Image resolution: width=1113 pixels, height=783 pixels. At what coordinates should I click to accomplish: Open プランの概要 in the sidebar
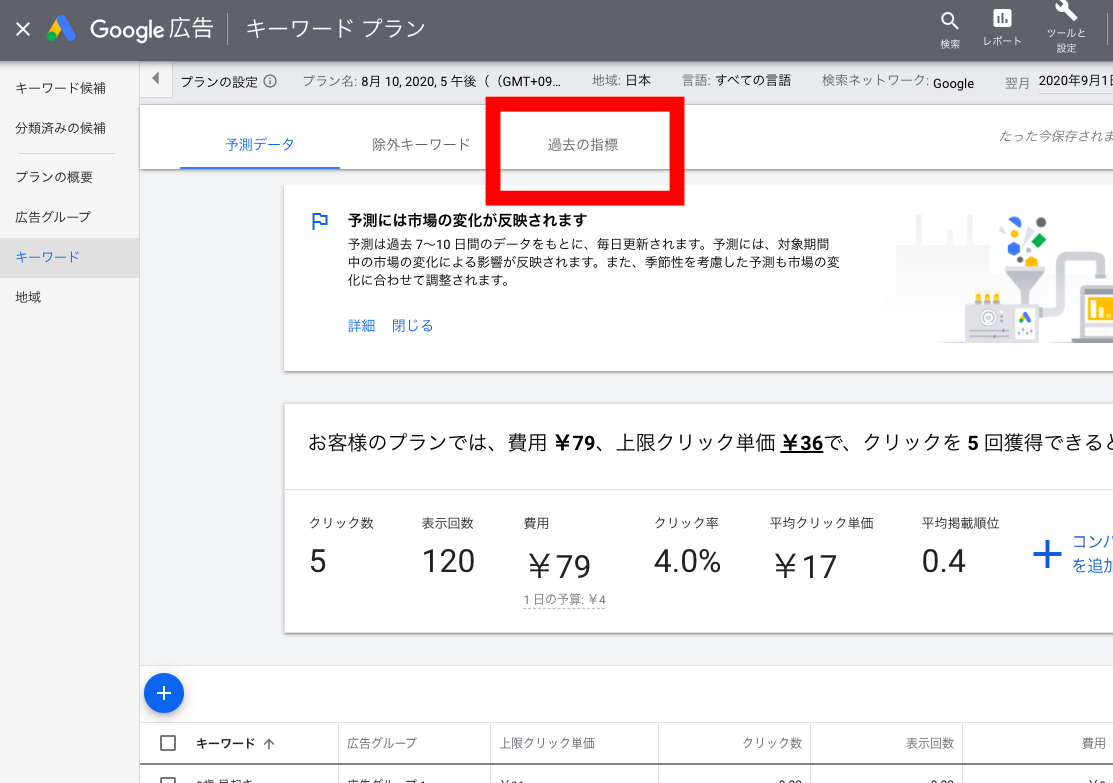[x=55, y=177]
